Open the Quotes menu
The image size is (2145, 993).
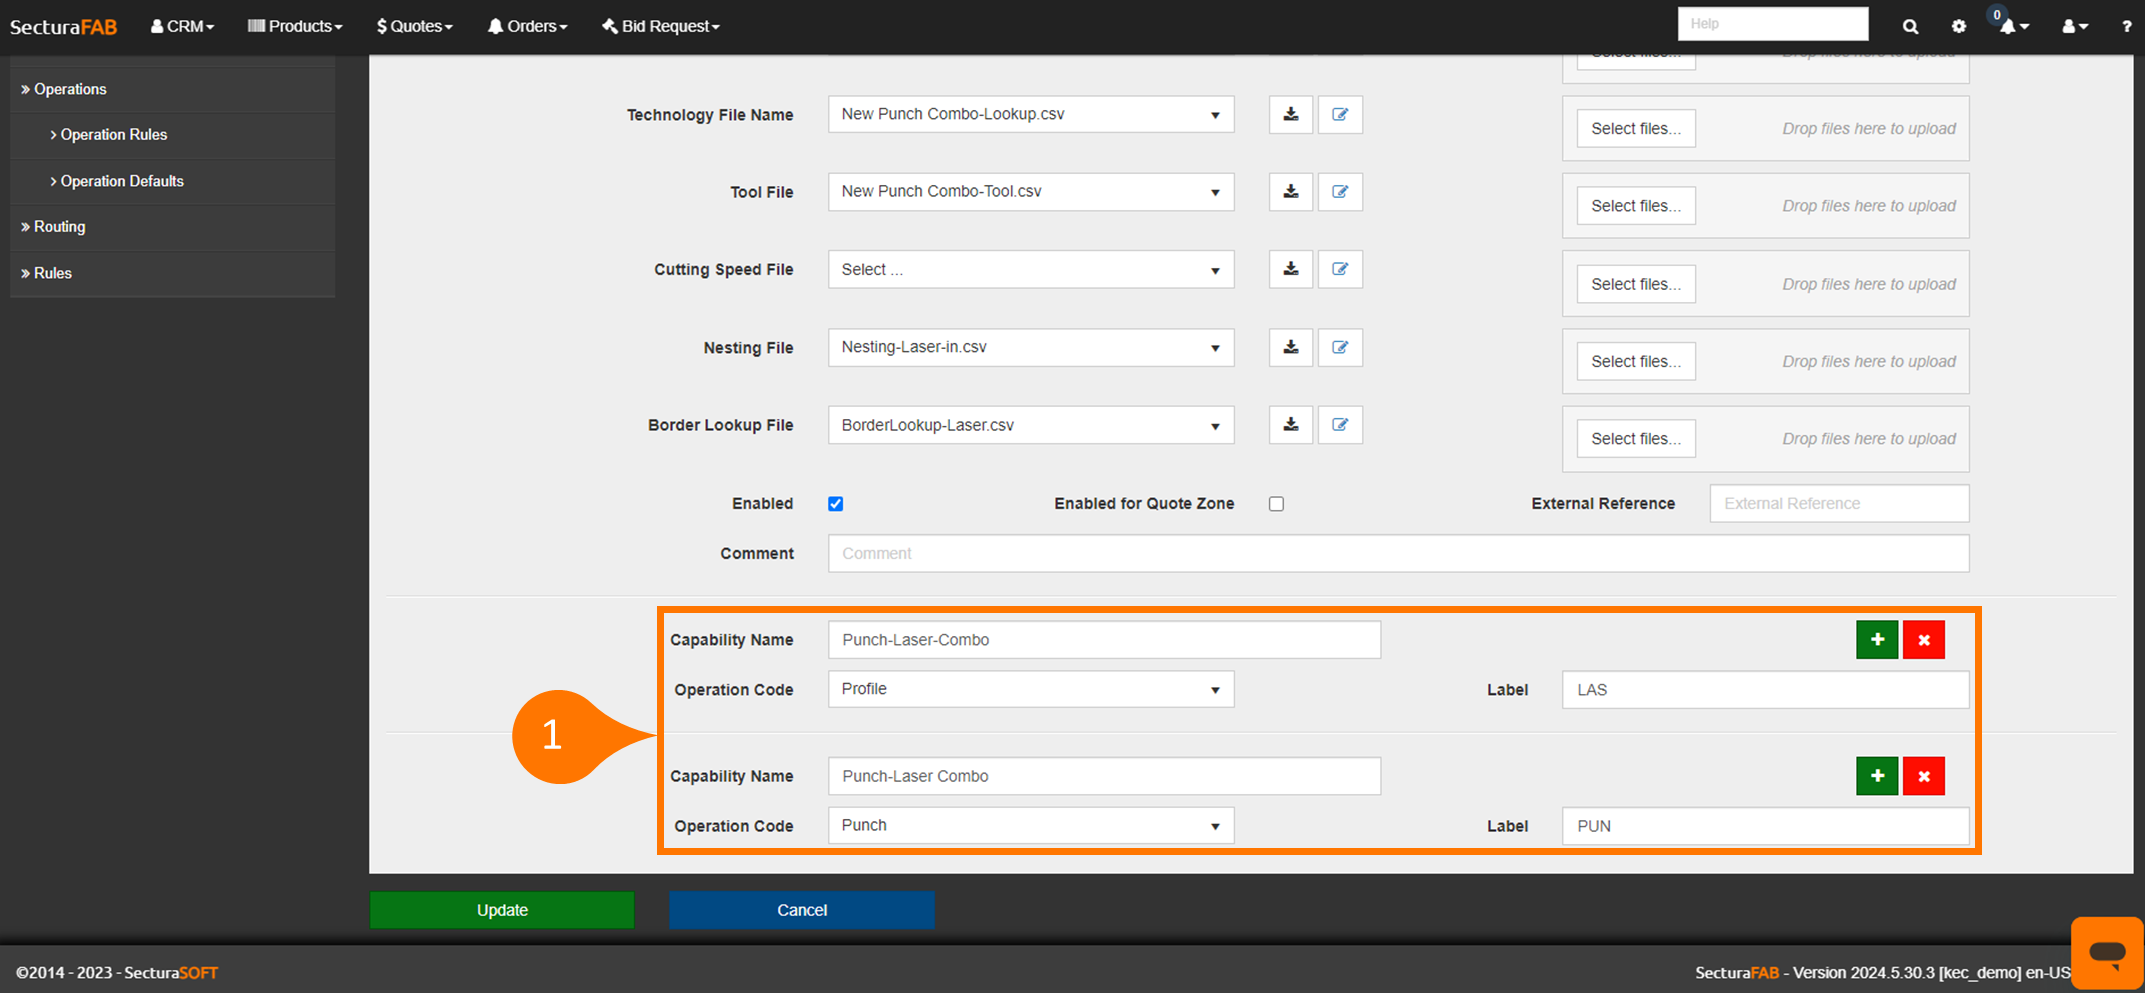click(x=414, y=27)
